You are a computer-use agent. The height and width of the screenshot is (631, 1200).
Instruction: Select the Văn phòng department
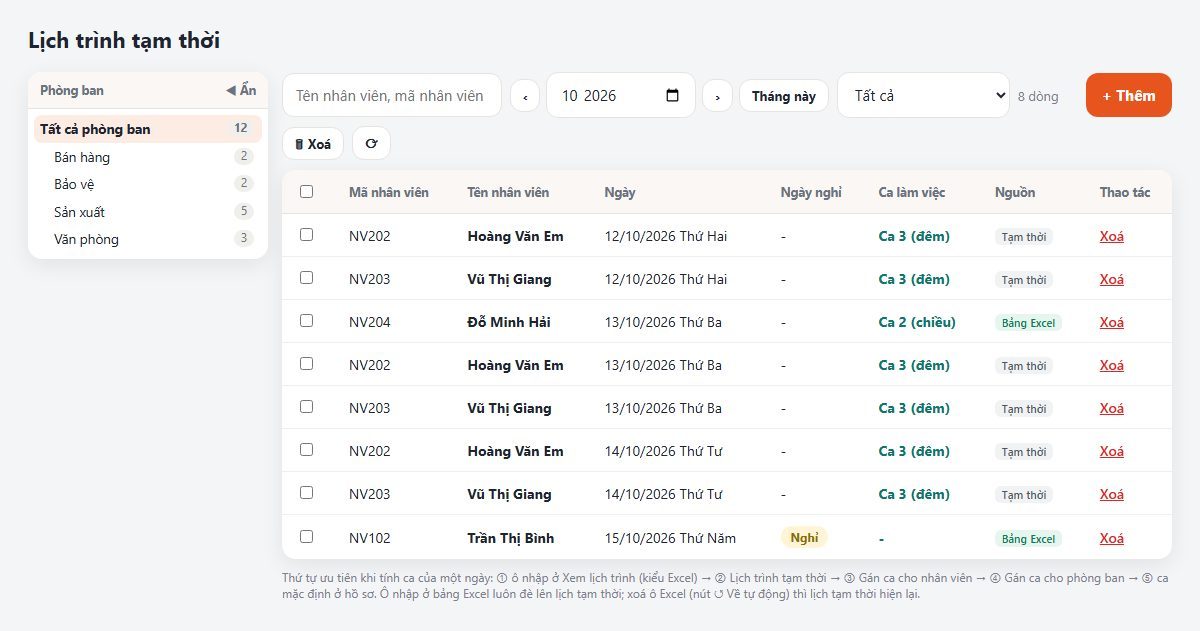point(148,239)
